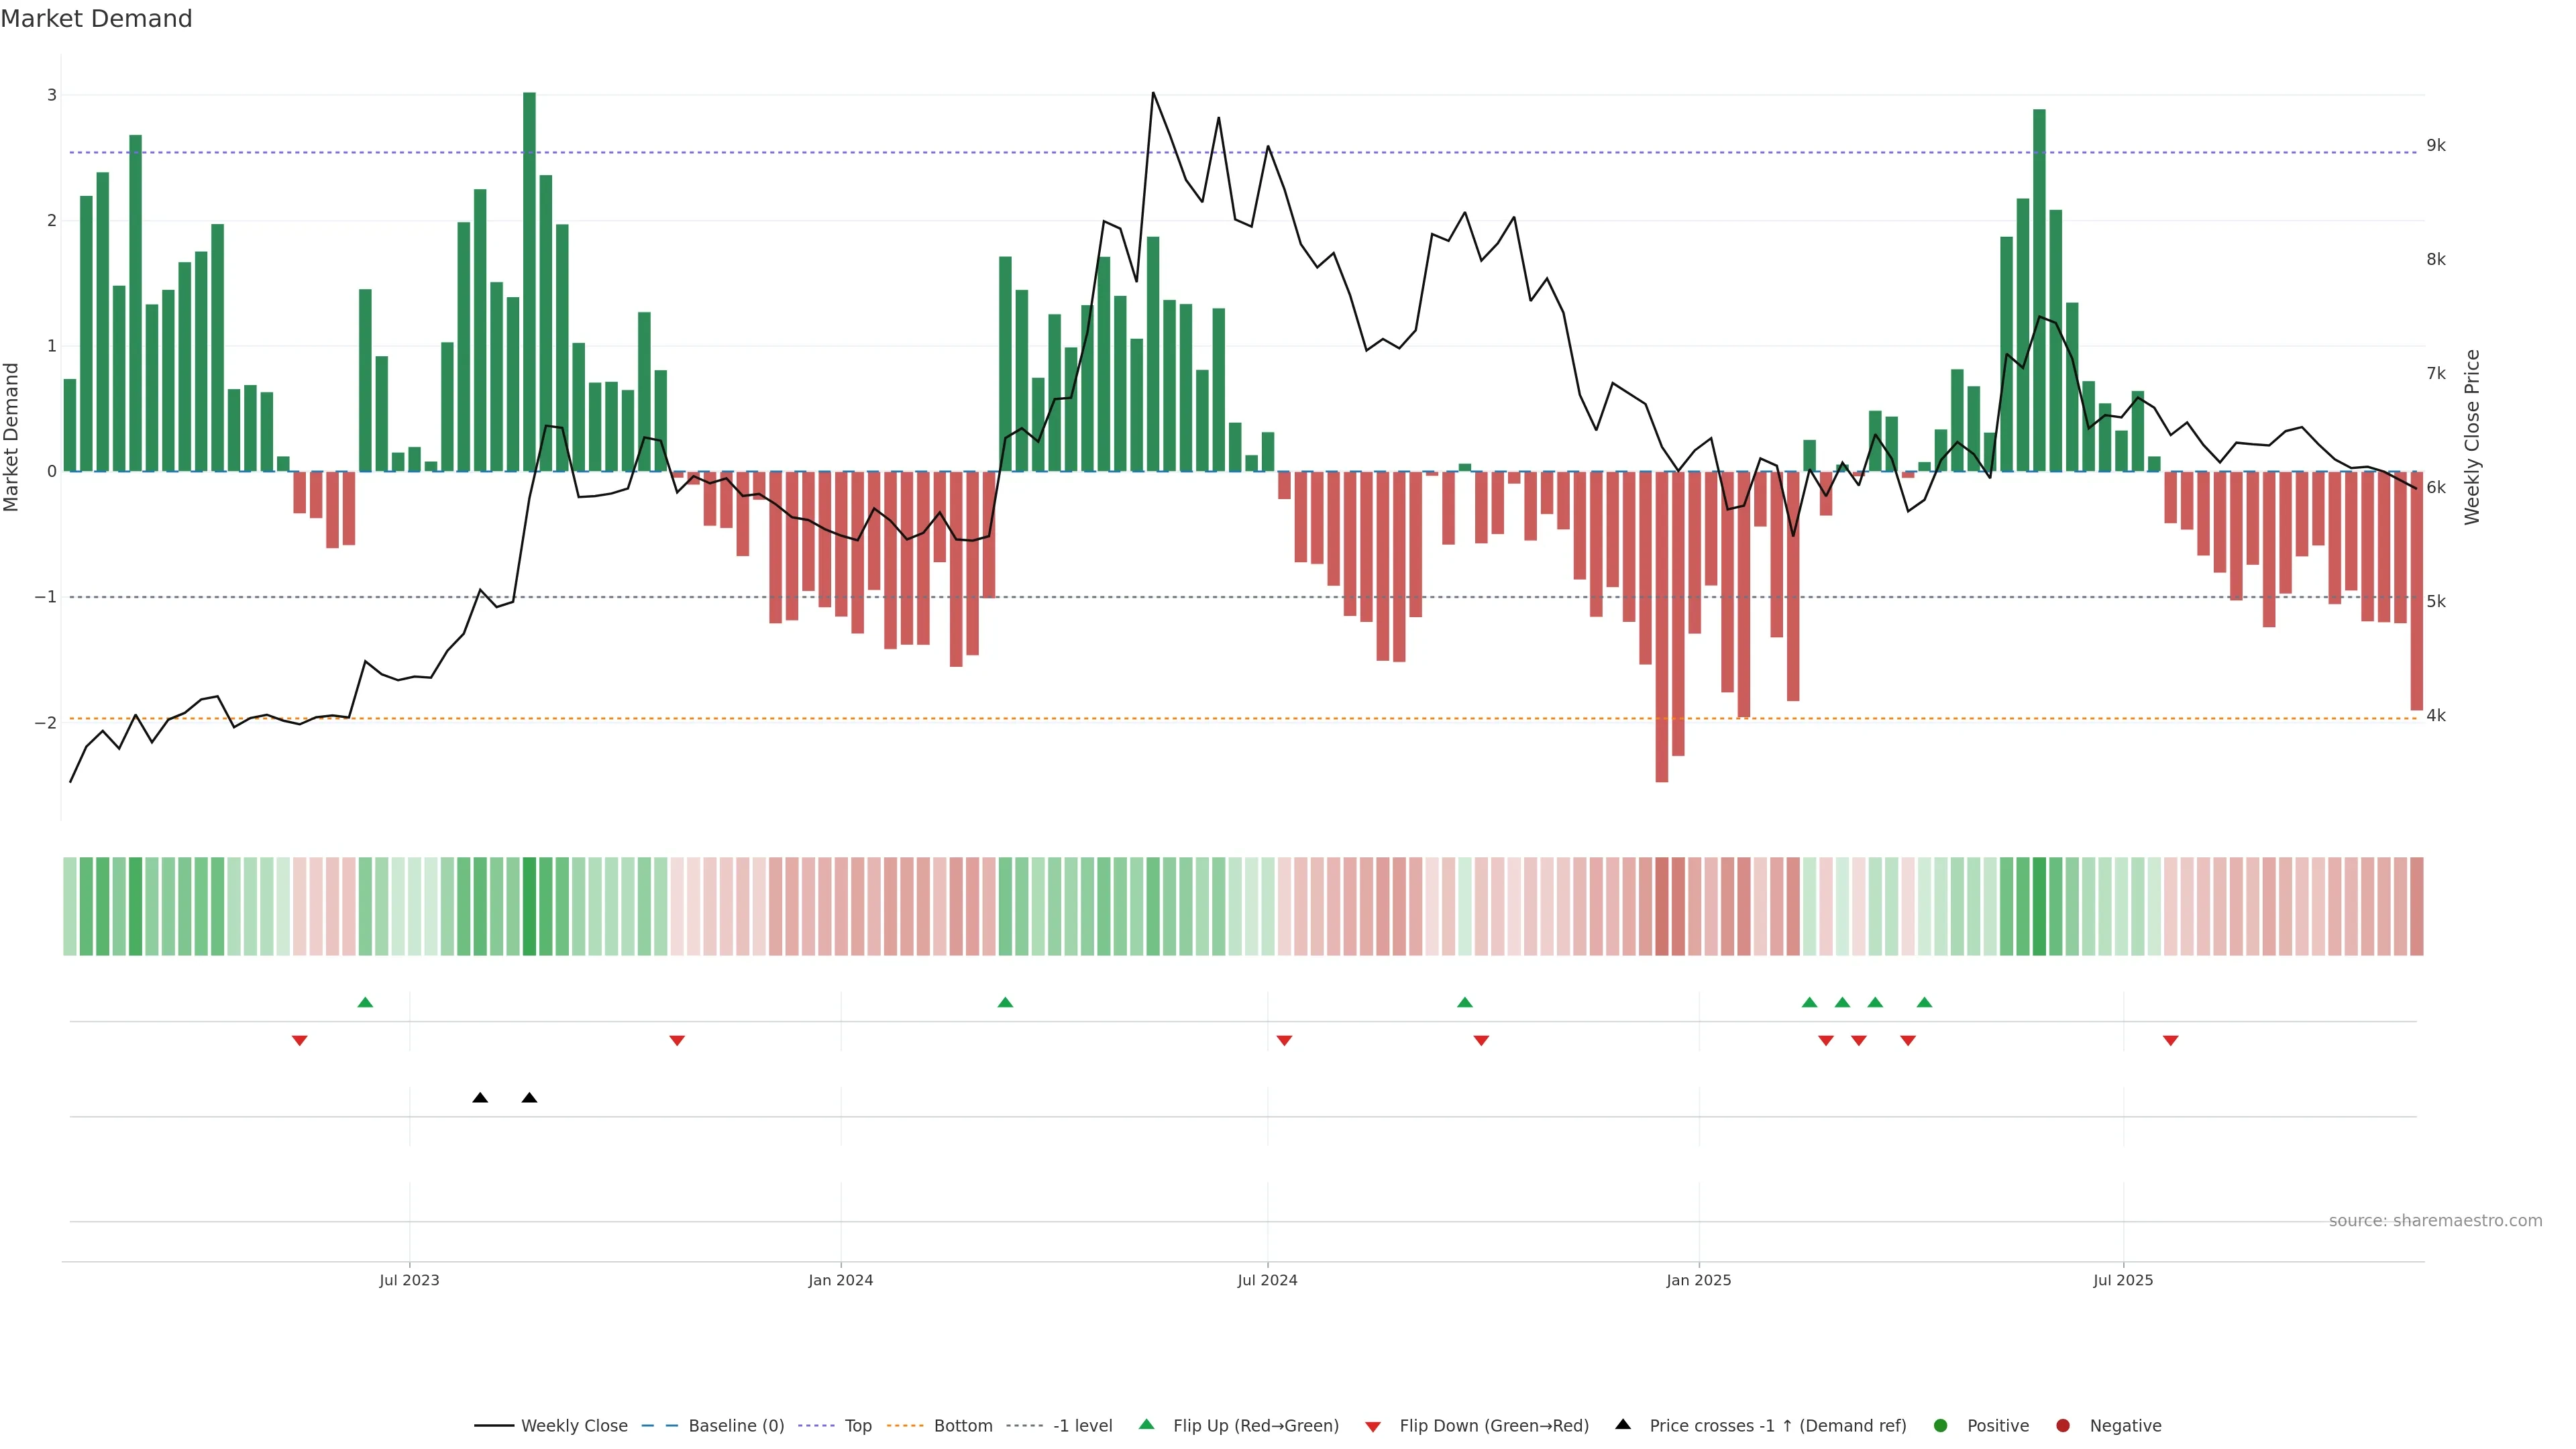Select the leftmost red flip-down triangle marker
2576x1449 pixels.
tap(299, 1041)
